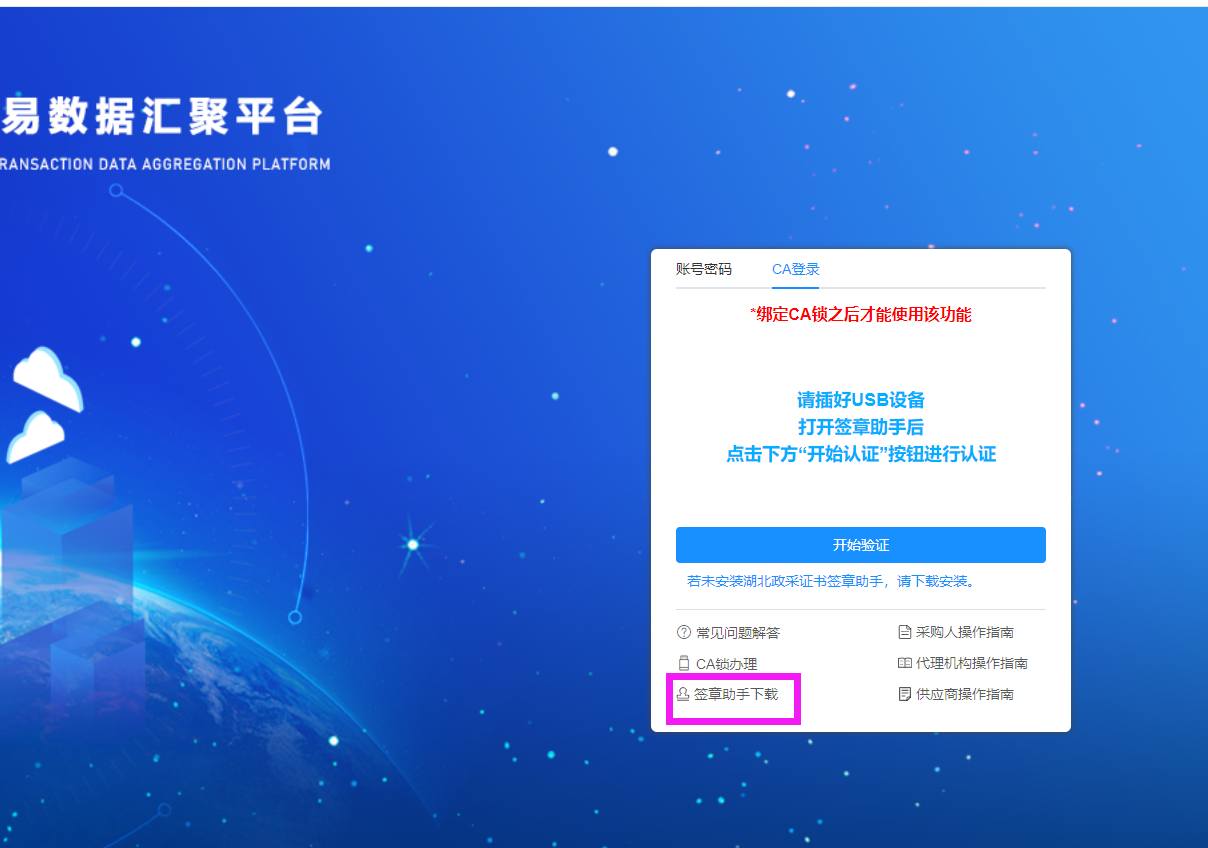View the 代理机构操作指南 guide

tap(972, 663)
